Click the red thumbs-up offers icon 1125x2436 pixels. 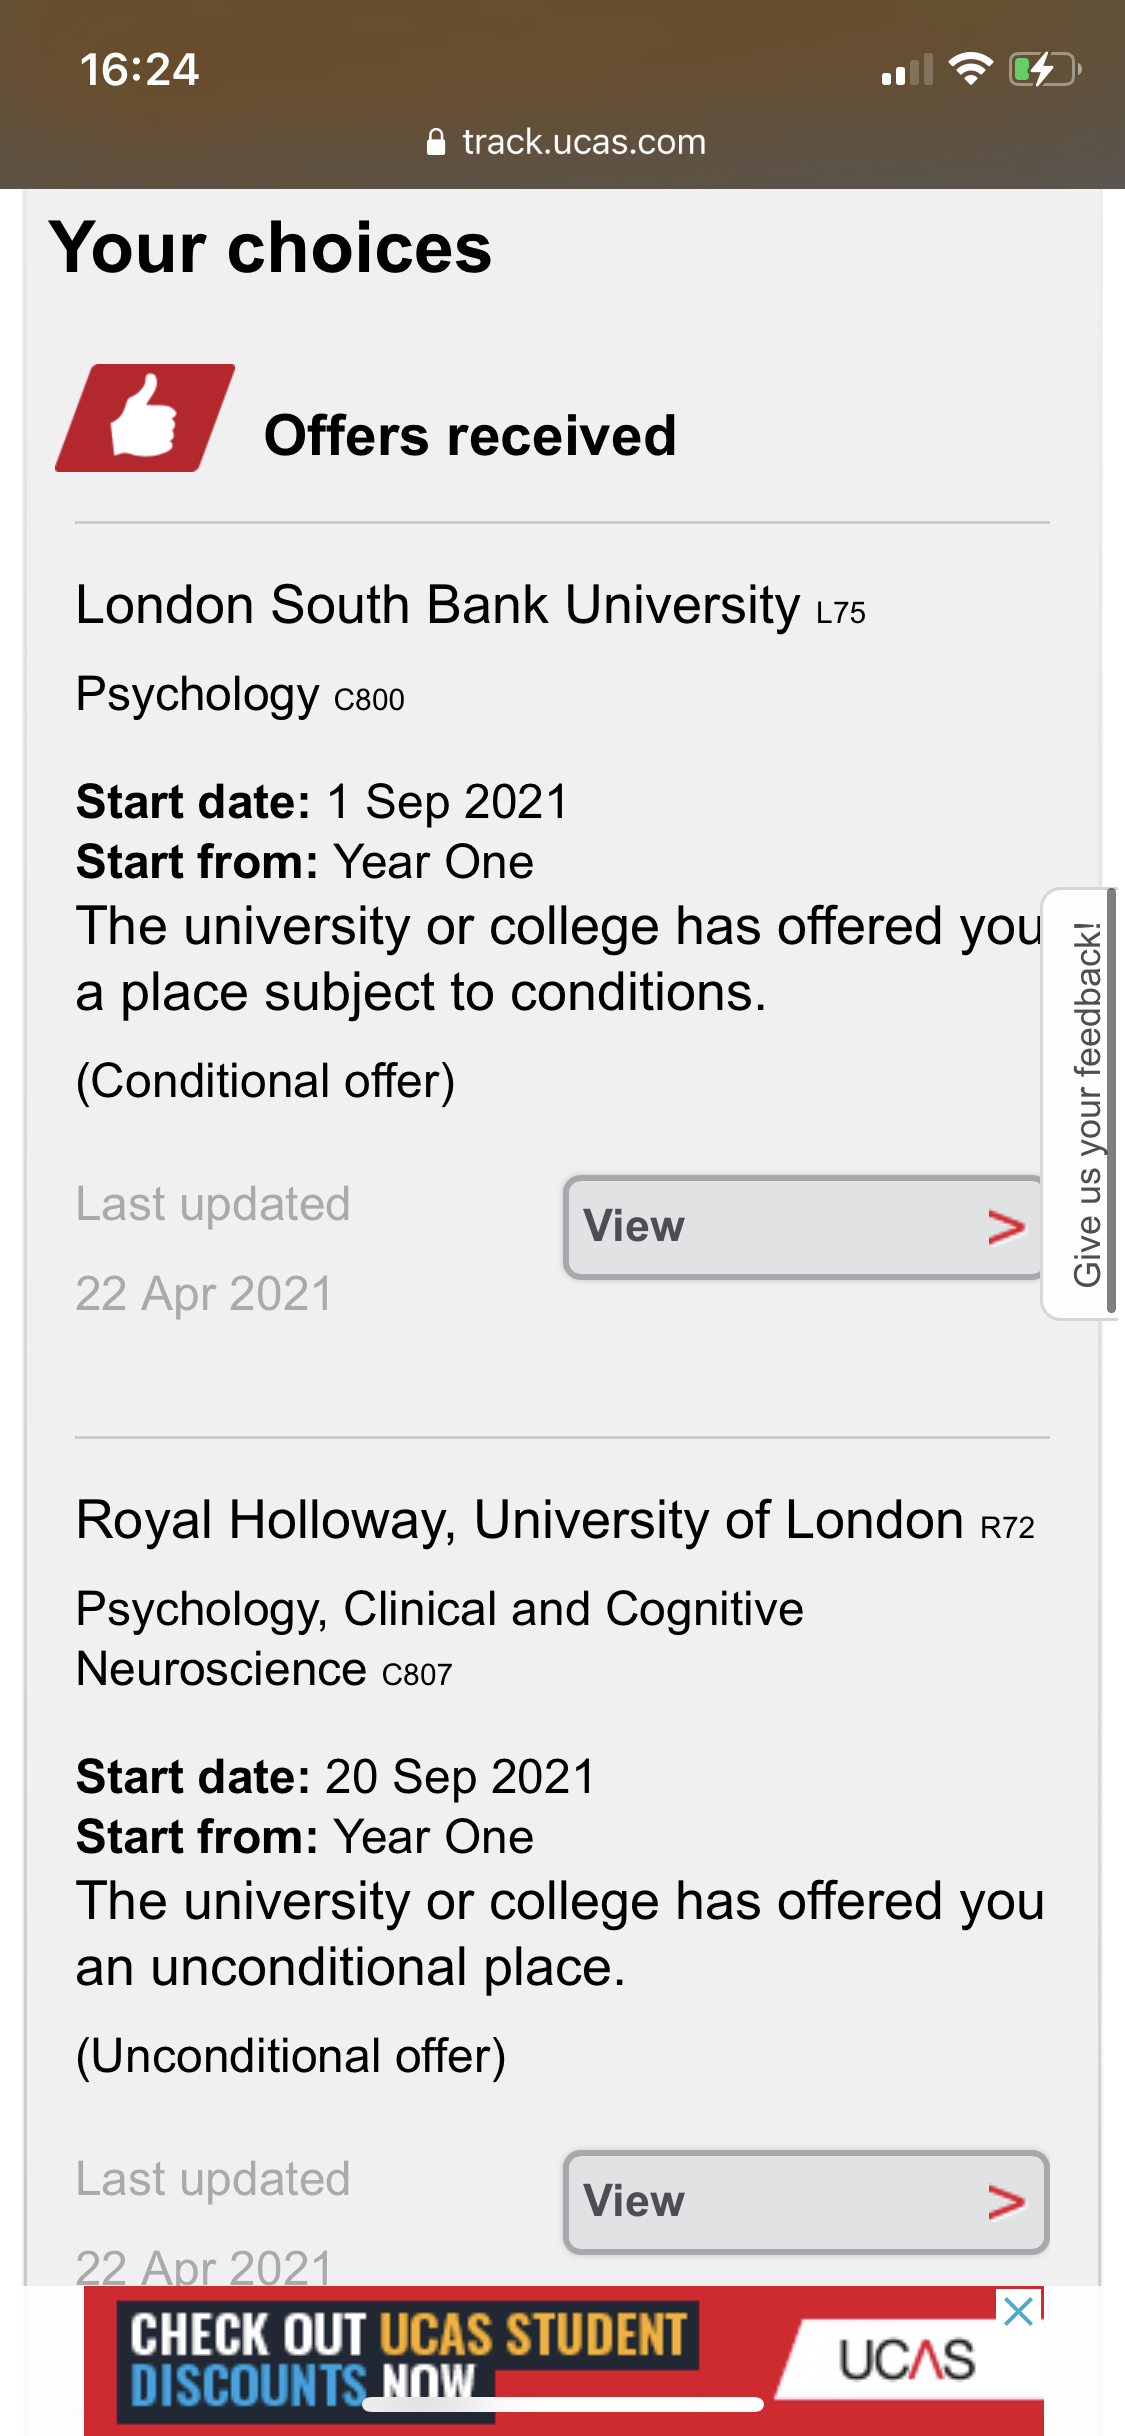[146, 418]
